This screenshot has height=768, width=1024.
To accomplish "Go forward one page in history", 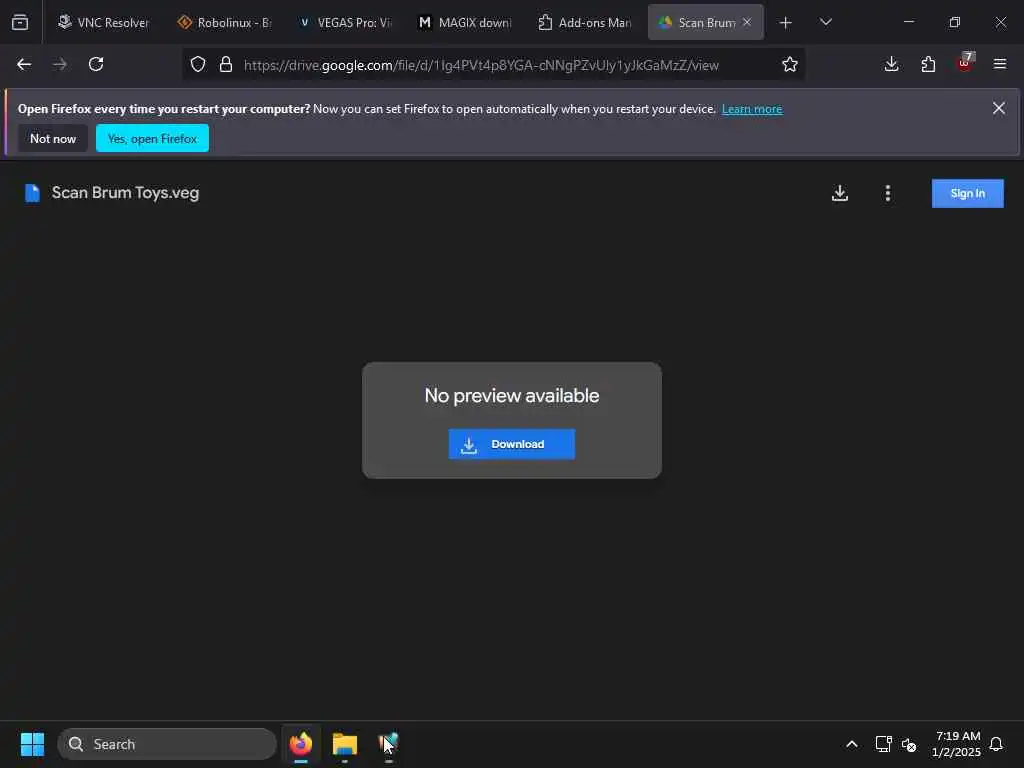I will pyautogui.click(x=60, y=64).
